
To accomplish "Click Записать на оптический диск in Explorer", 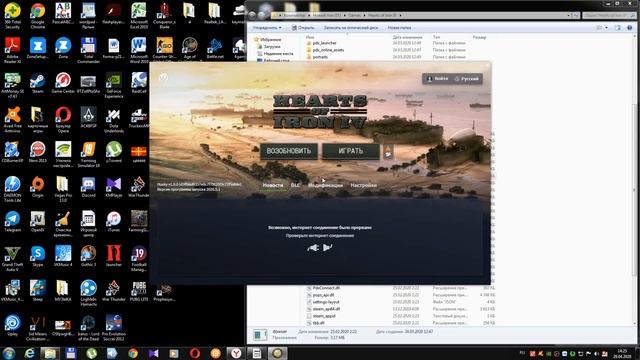I will (x=351, y=28).
